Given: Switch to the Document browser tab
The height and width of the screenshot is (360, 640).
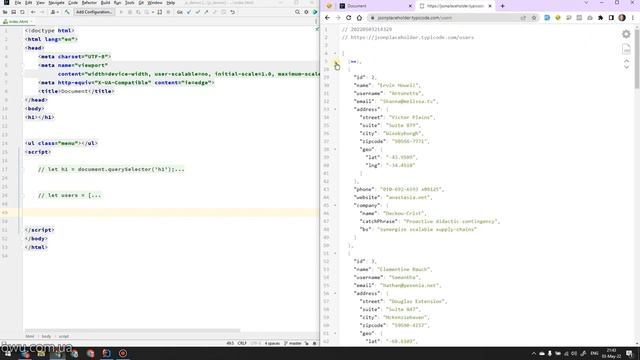Looking at the screenshot, I should pos(376,6).
